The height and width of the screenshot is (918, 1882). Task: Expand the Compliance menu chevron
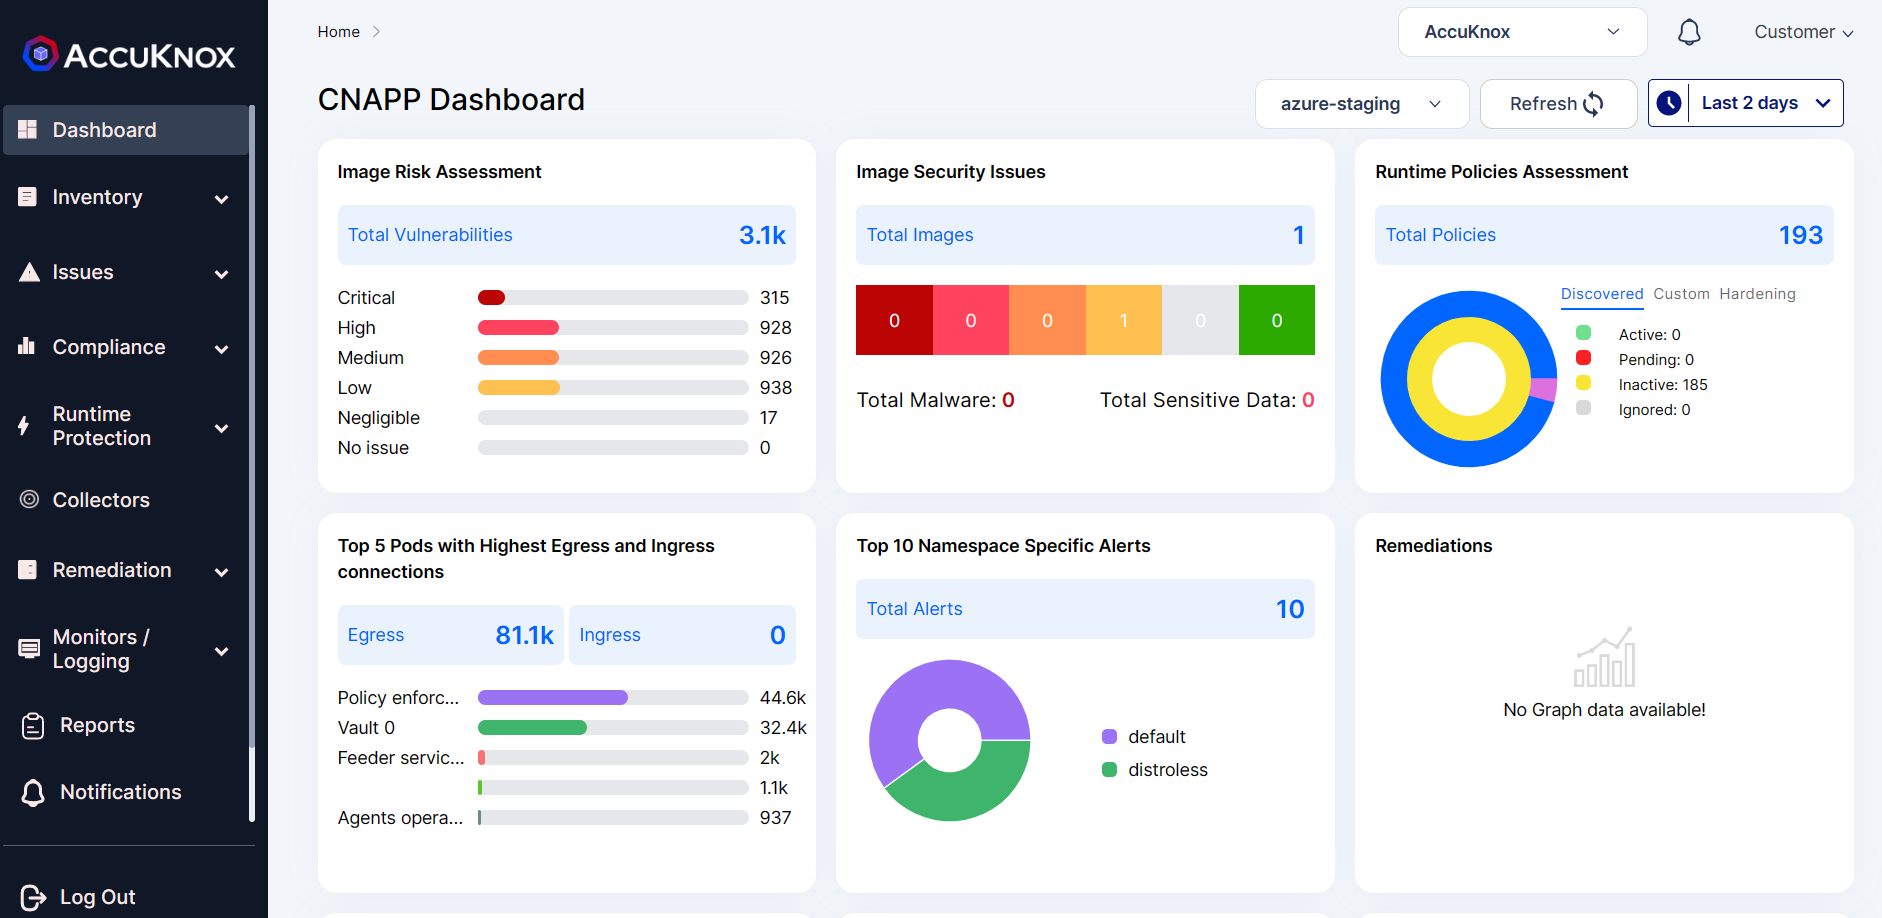pos(222,349)
